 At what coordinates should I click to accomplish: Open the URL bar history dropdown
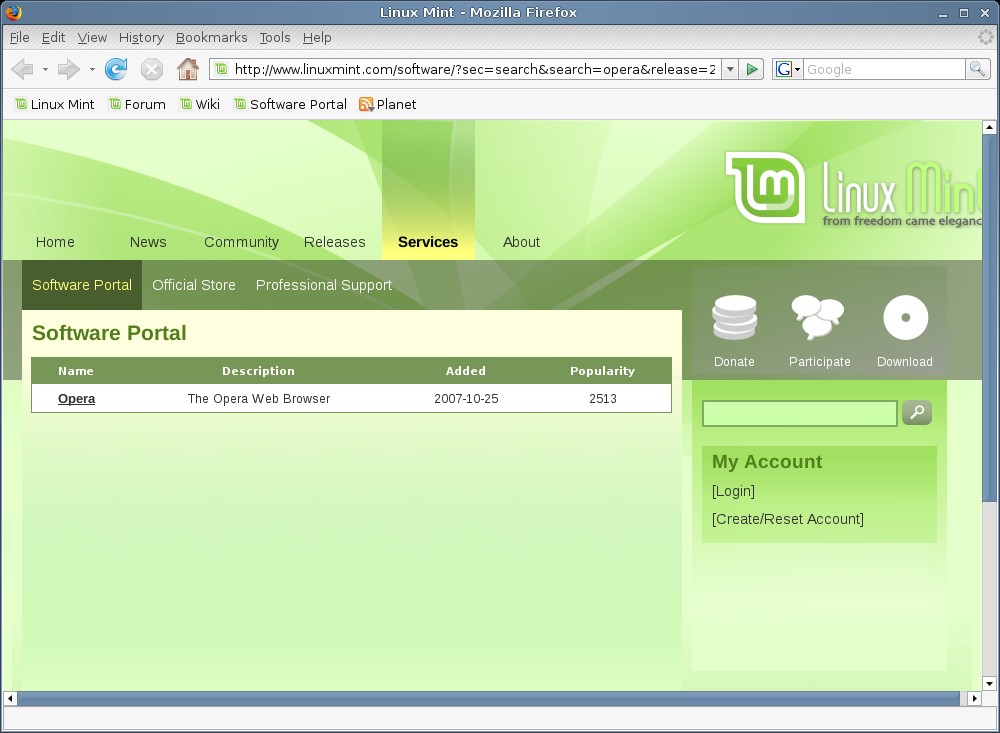[730, 69]
